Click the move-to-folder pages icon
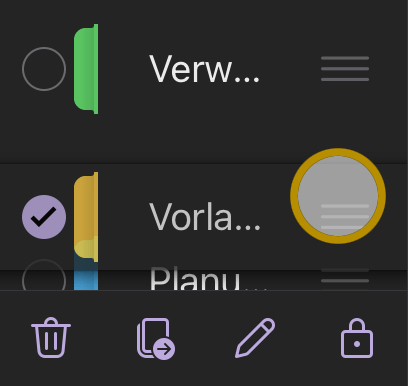 [156, 339]
